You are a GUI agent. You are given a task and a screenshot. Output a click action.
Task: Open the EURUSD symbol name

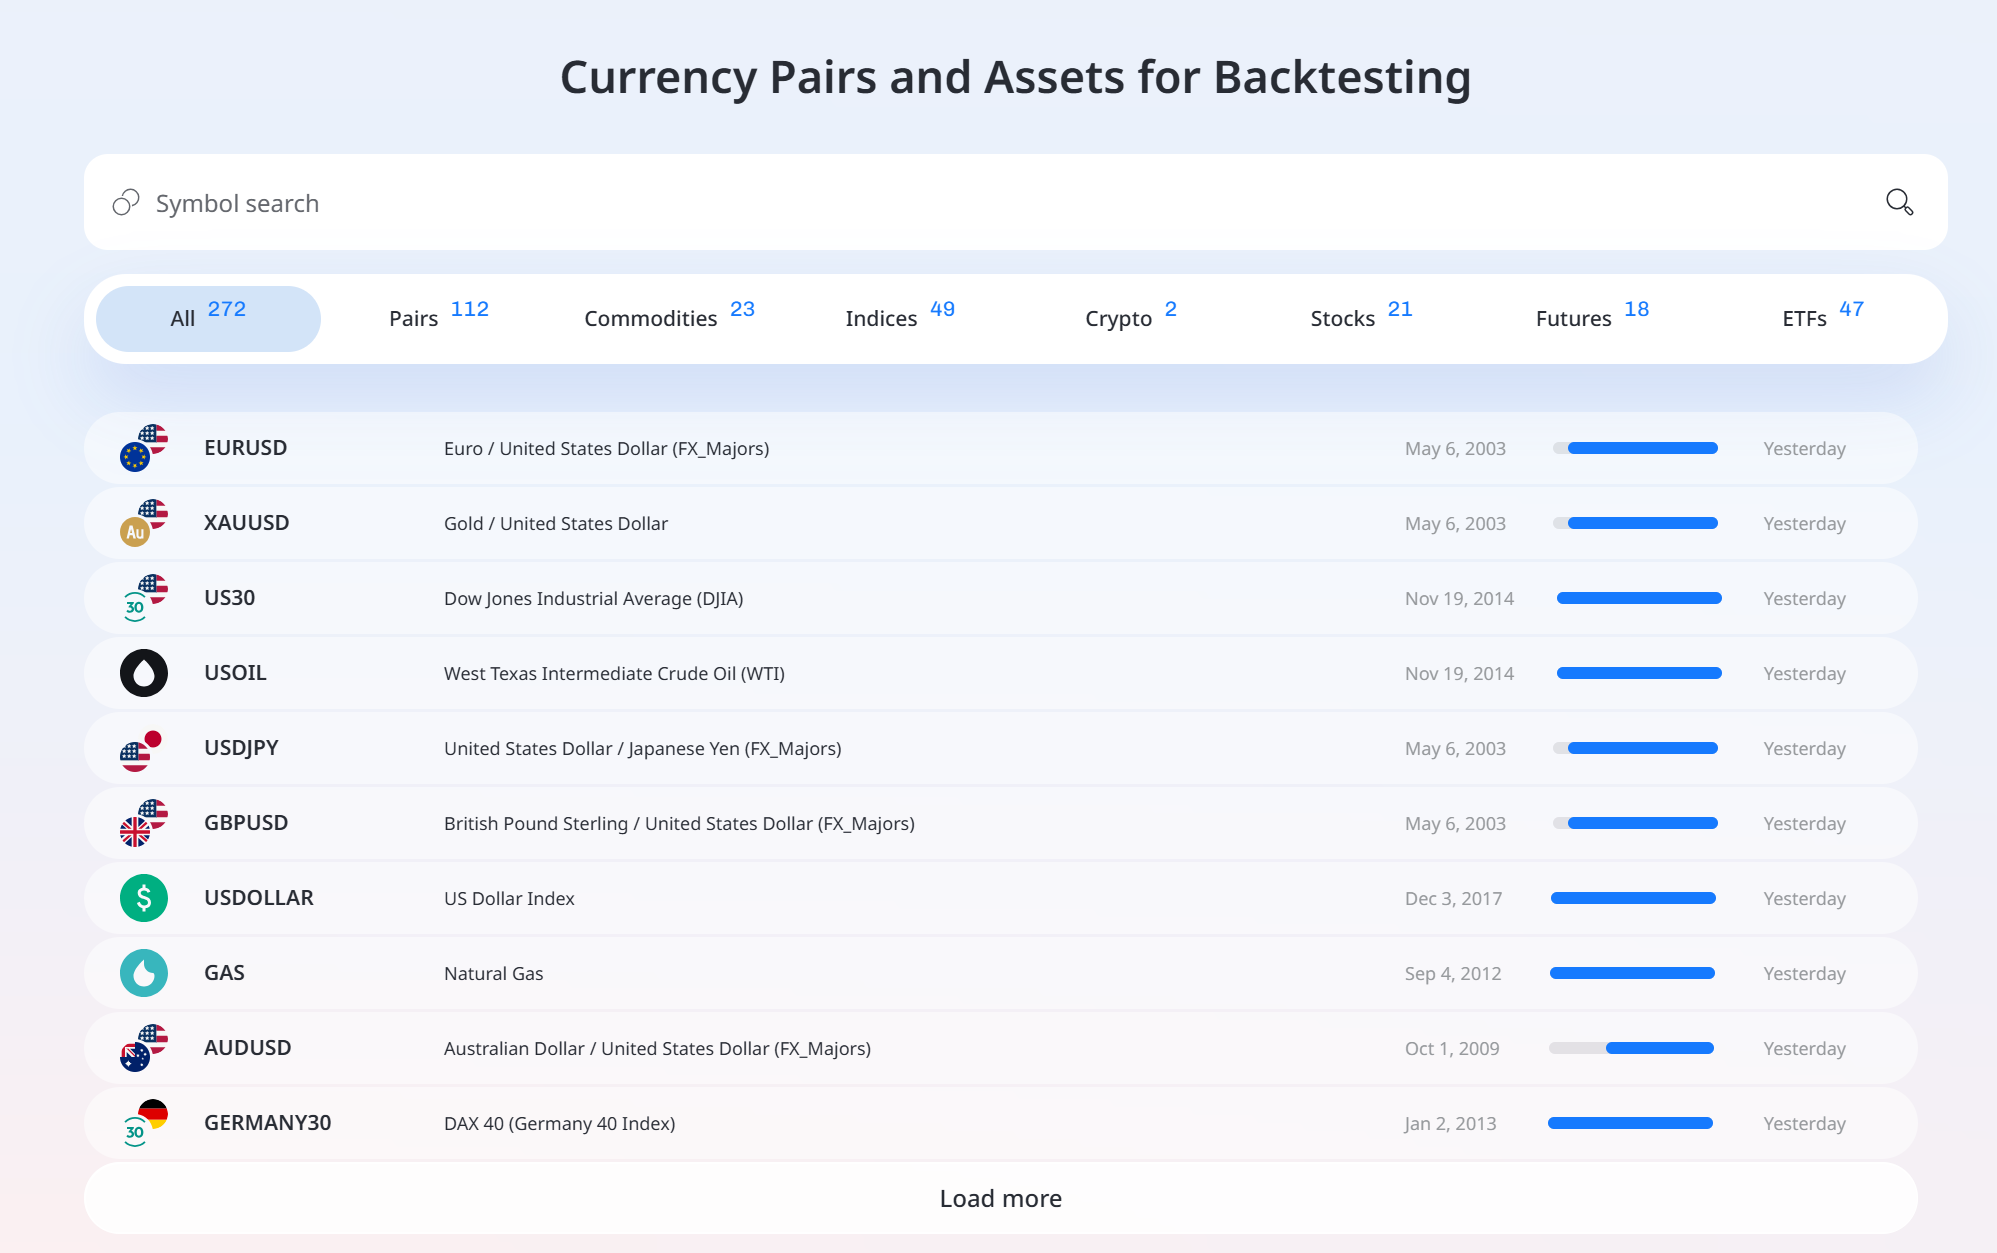click(x=245, y=448)
